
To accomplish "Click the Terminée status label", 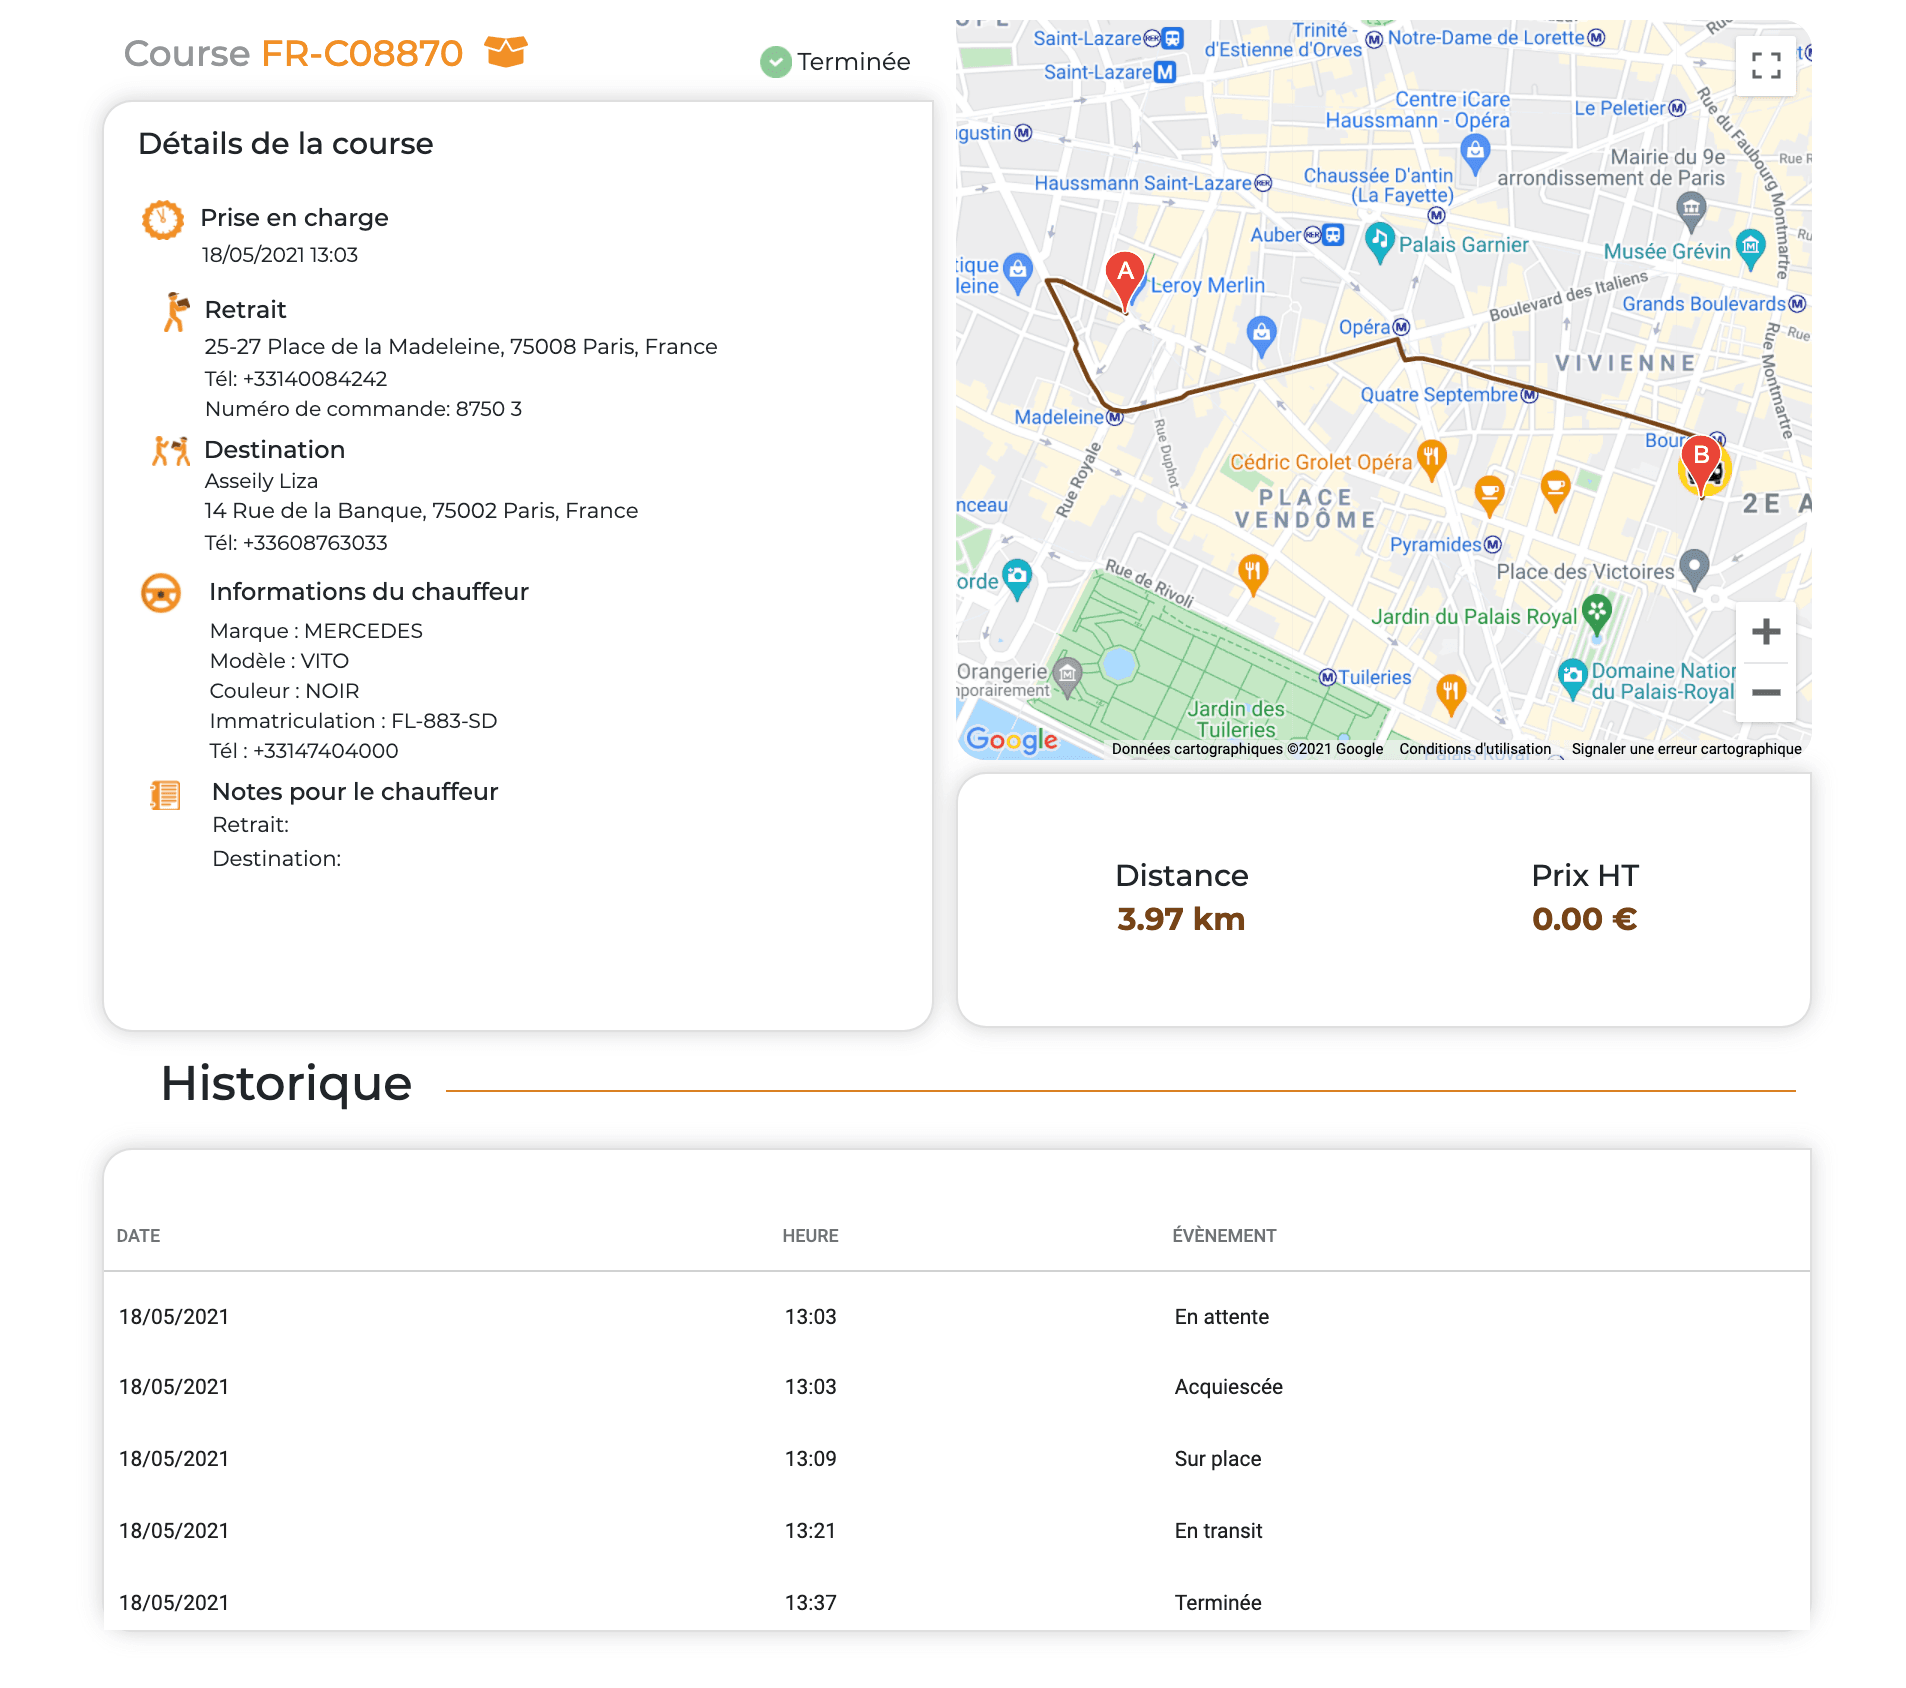I will pyautogui.click(x=854, y=62).
